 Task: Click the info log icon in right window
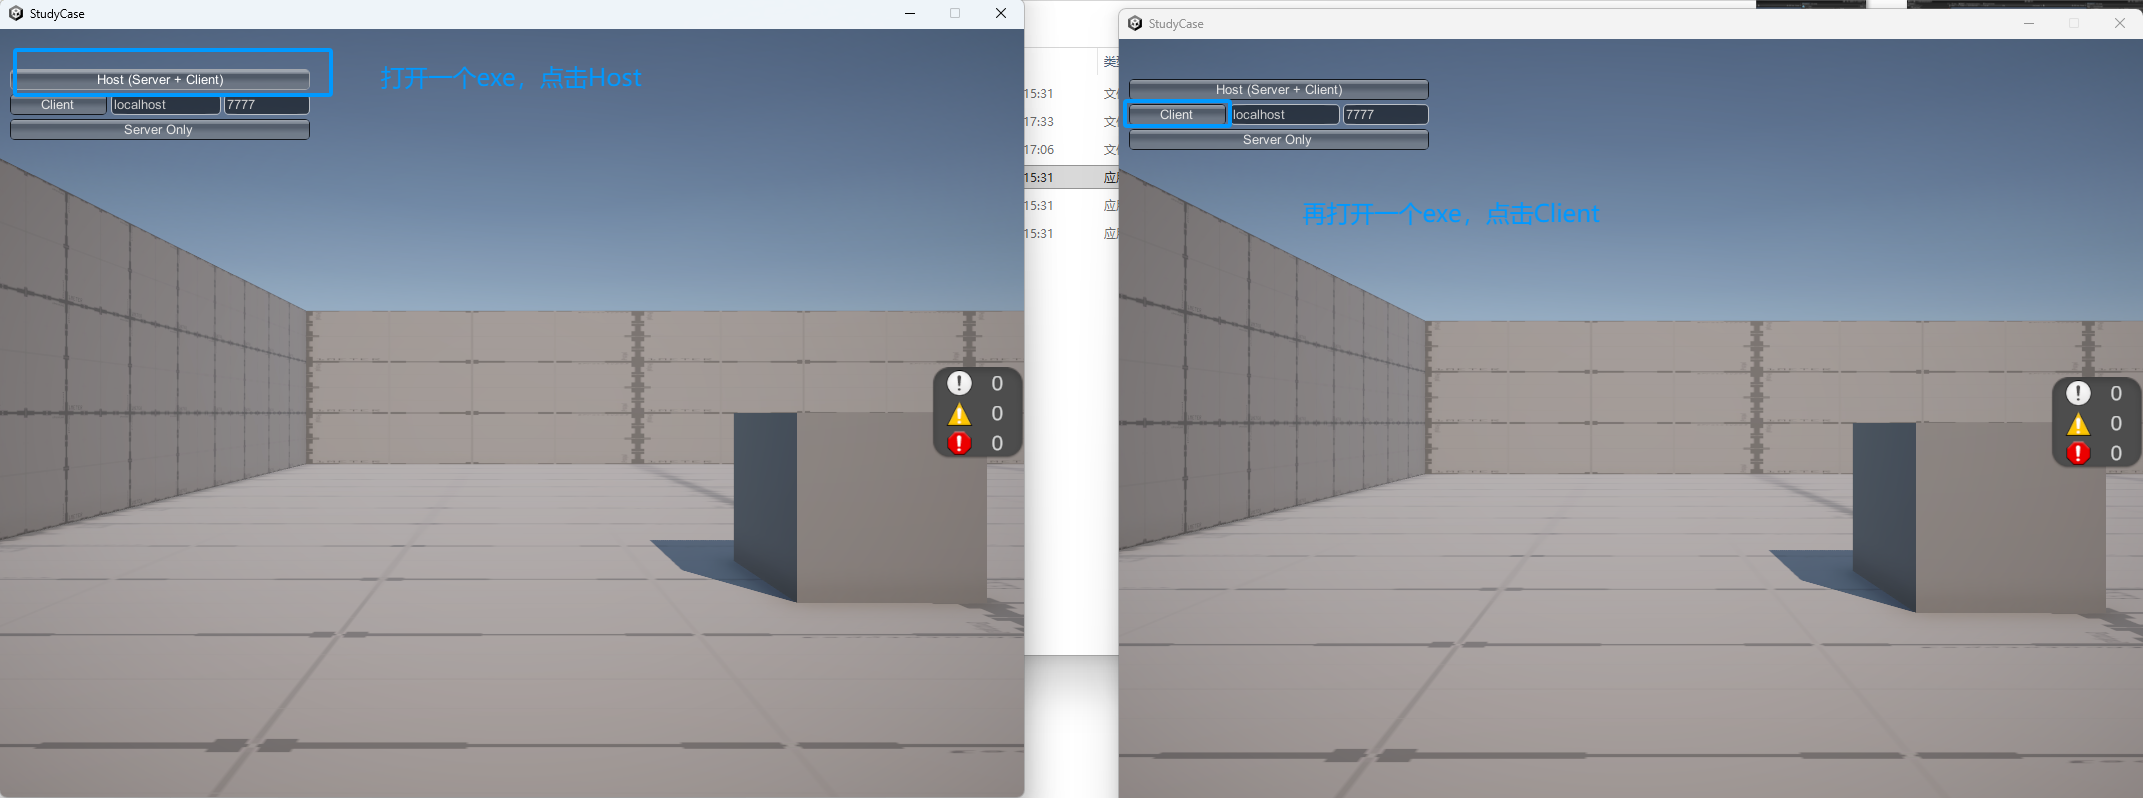(2078, 393)
